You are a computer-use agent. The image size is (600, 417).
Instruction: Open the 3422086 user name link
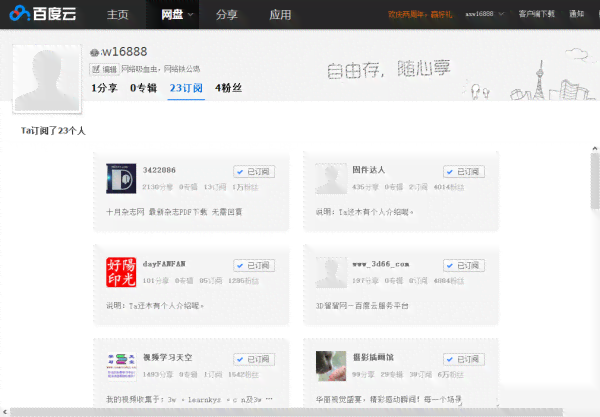(159, 170)
